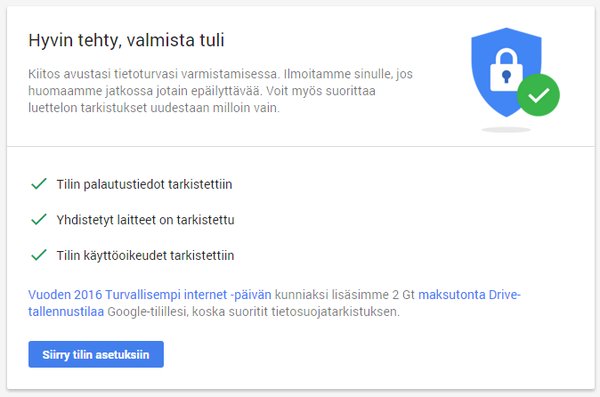Click the grey shadow beneath the shield
The height and width of the screenshot is (397, 600).
(x=506, y=130)
